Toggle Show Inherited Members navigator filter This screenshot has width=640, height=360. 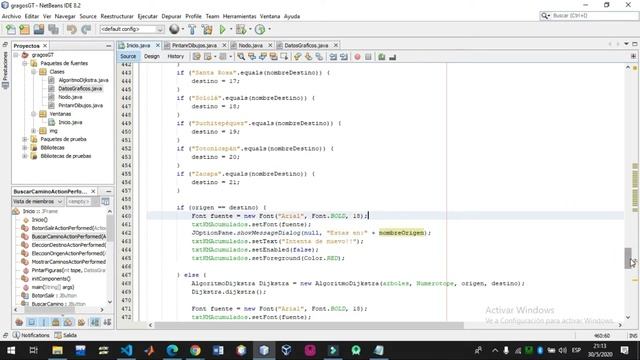point(19,322)
